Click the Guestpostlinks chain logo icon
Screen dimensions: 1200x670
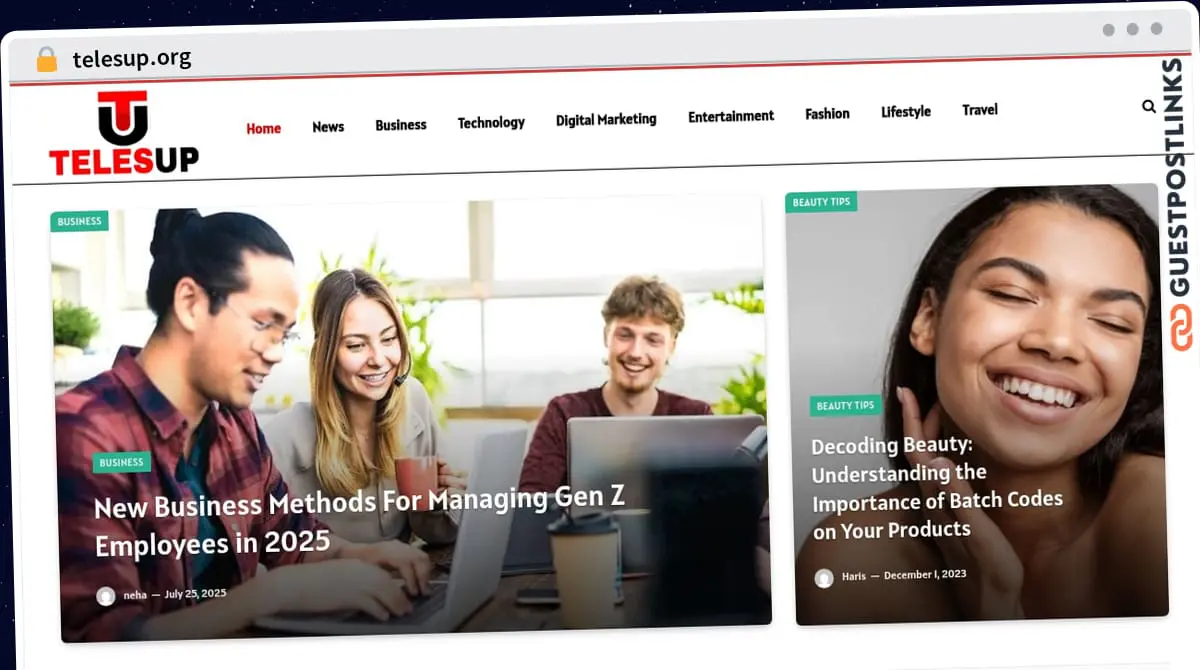[x=1182, y=327]
